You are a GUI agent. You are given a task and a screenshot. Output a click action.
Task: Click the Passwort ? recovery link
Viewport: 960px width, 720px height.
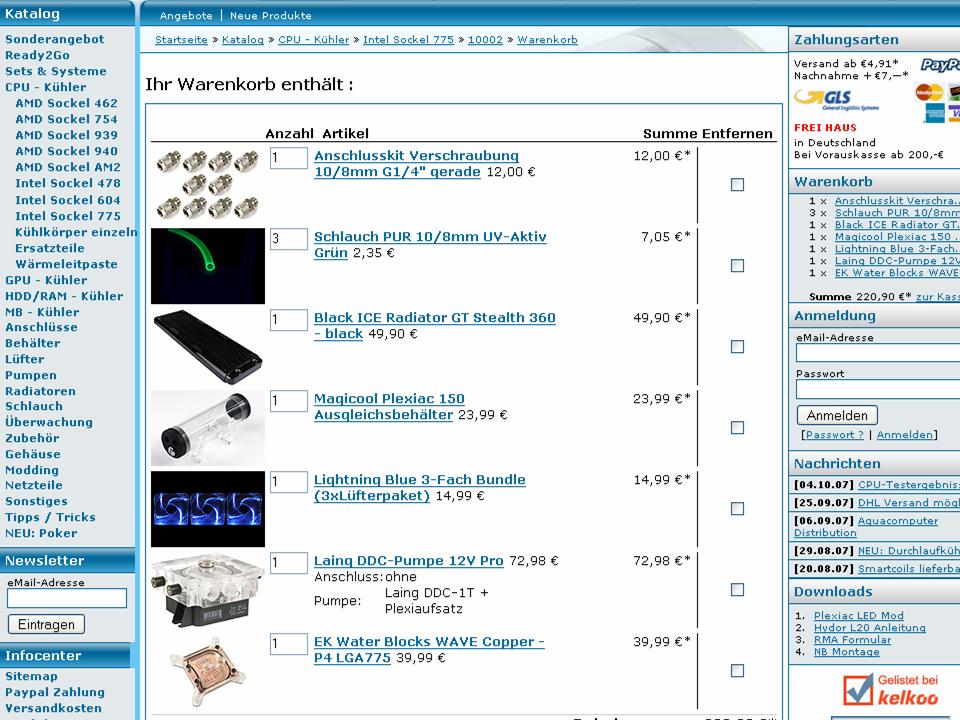pos(834,434)
